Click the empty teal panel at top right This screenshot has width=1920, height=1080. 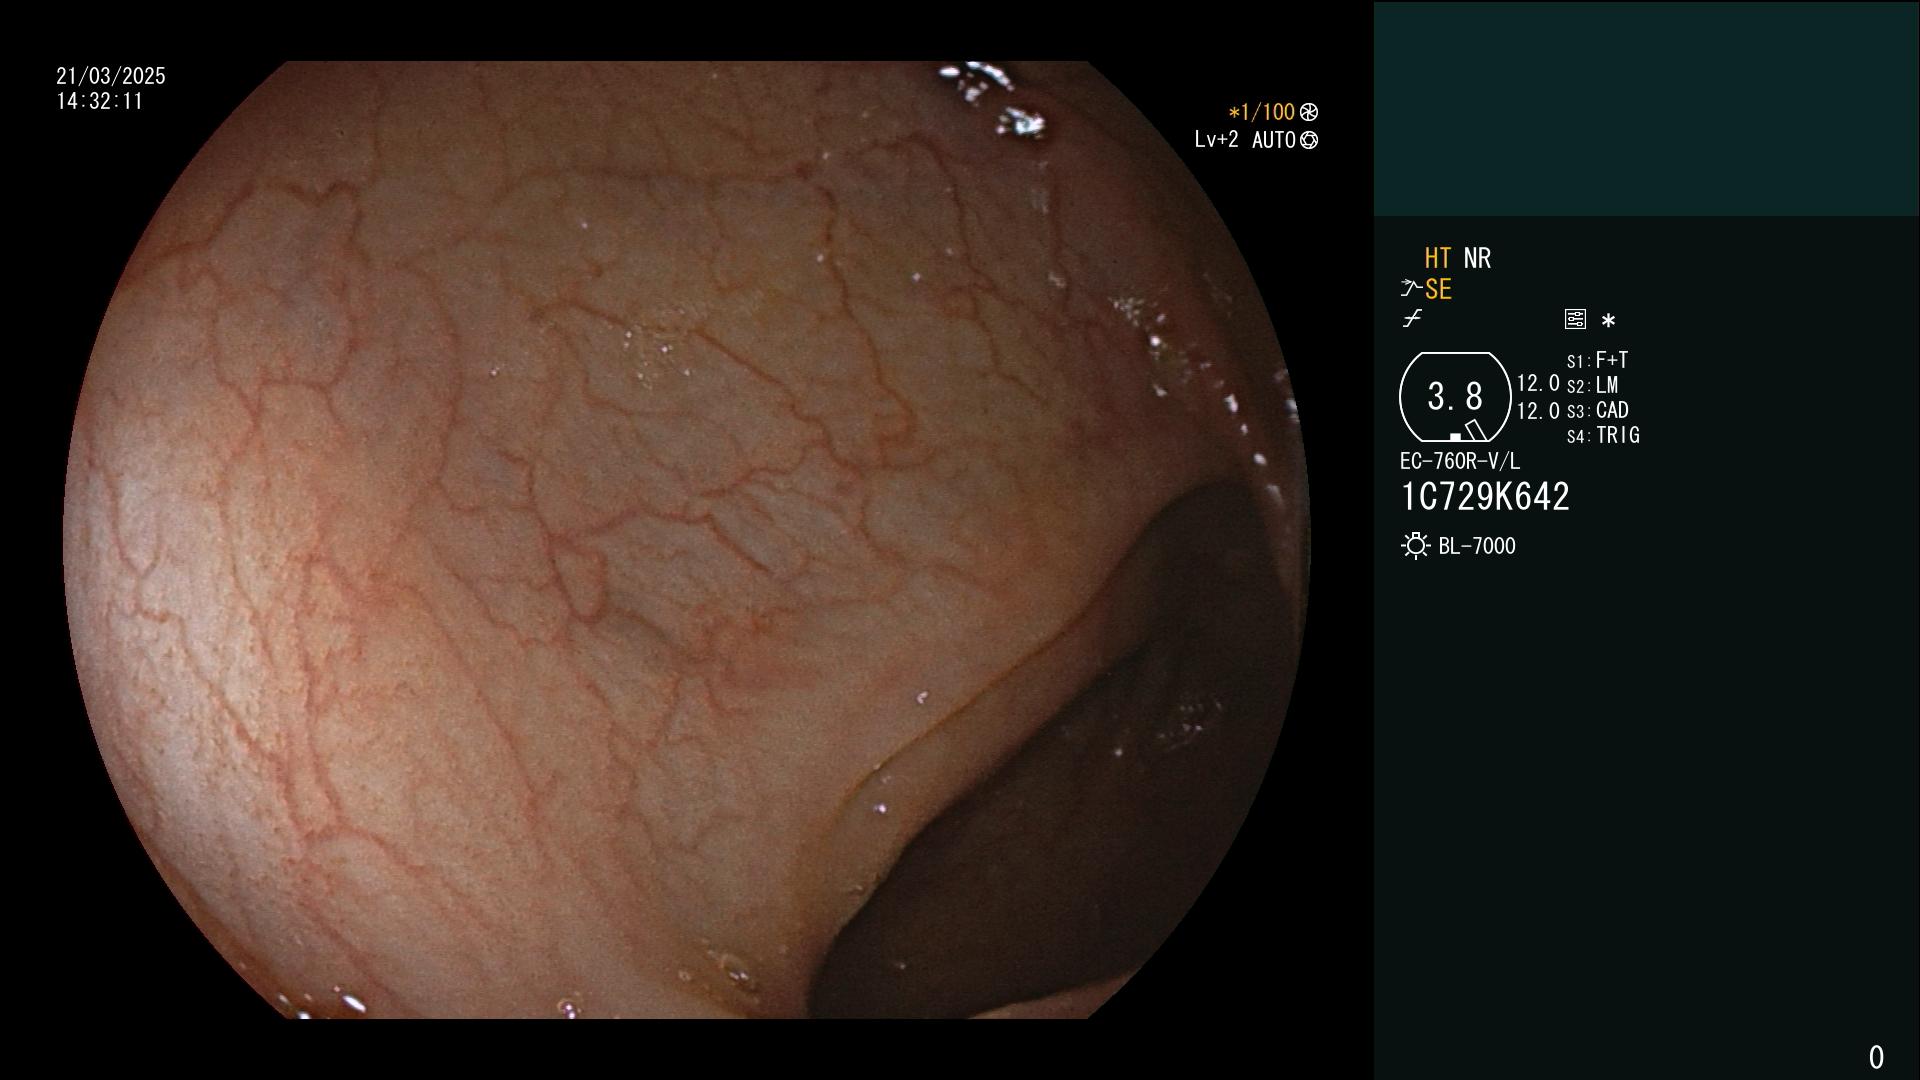coord(1646,108)
